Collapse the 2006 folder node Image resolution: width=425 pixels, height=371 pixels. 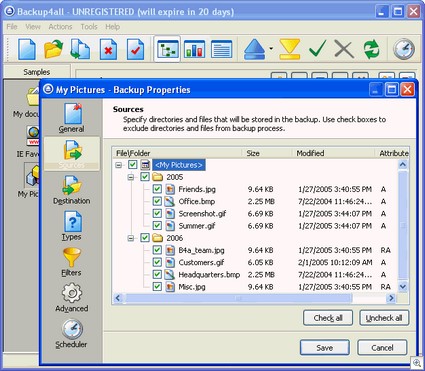coord(131,238)
